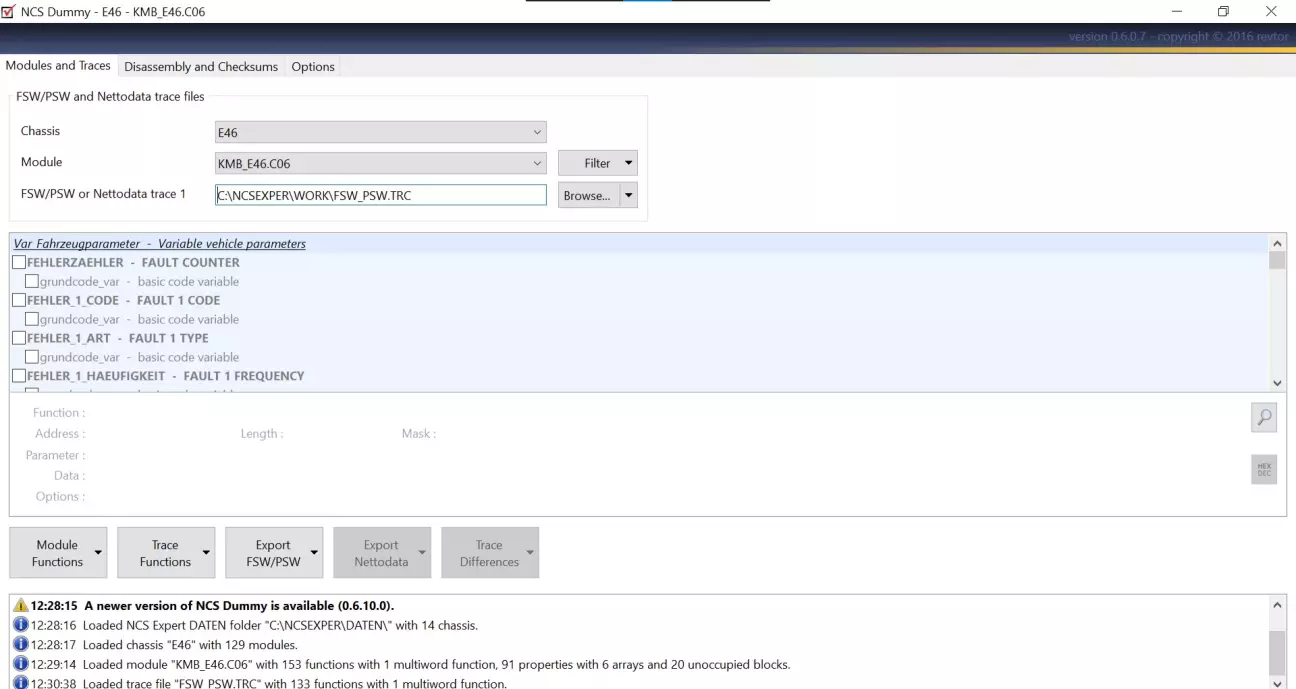Screen dimensions: 1296x689
Task: Toggle FEHLERZAEHLER fault counter checkbox
Action: (x=19, y=262)
